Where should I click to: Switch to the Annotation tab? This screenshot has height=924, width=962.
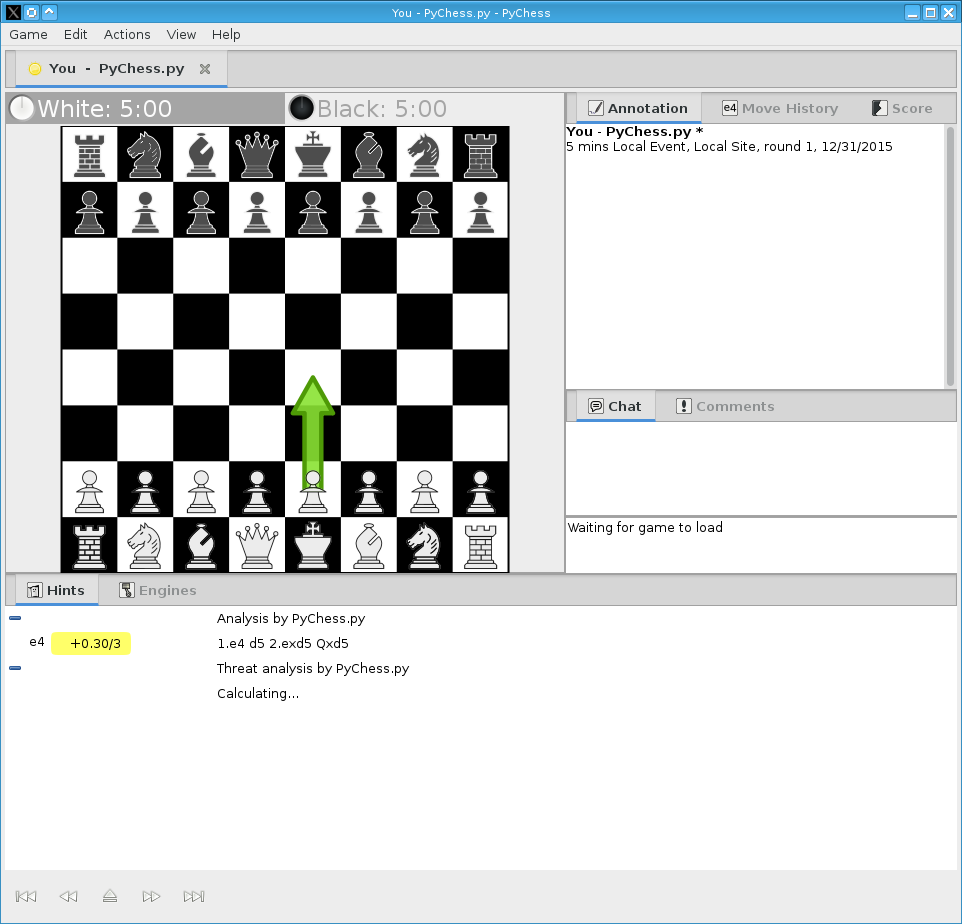coord(638,109)
